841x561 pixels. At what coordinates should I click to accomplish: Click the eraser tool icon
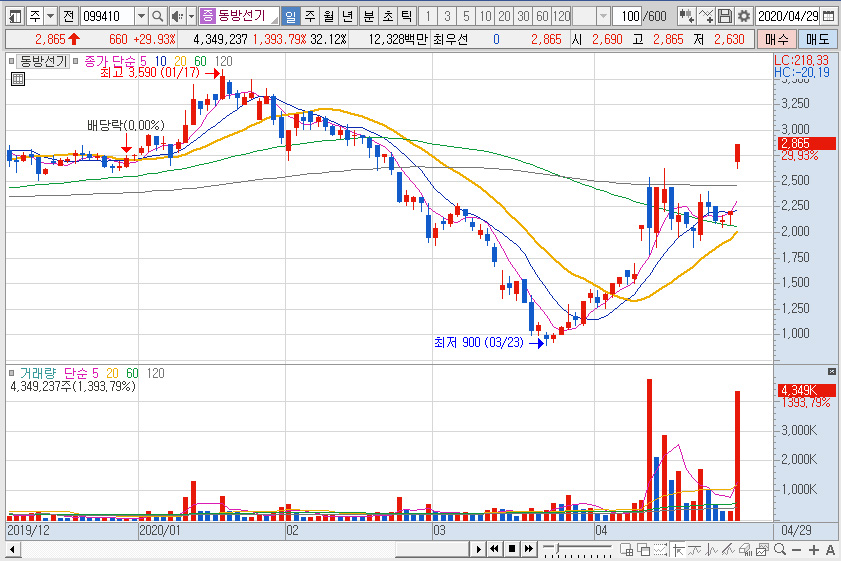(746, 549)
